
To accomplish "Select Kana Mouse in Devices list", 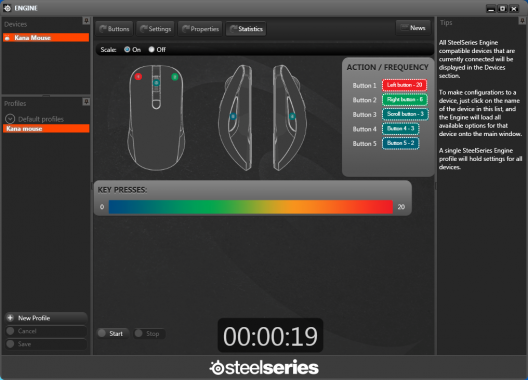I will click(x=46, y=38).
